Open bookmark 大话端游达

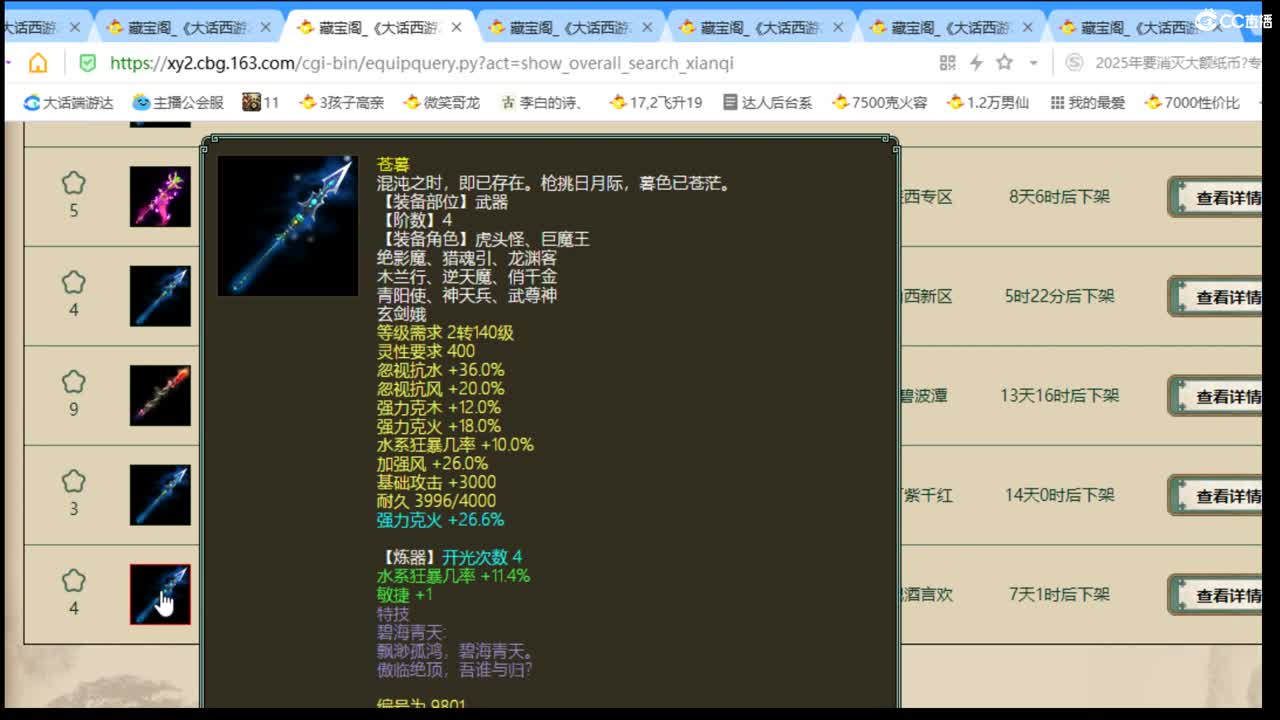click(x=69, y=102)
